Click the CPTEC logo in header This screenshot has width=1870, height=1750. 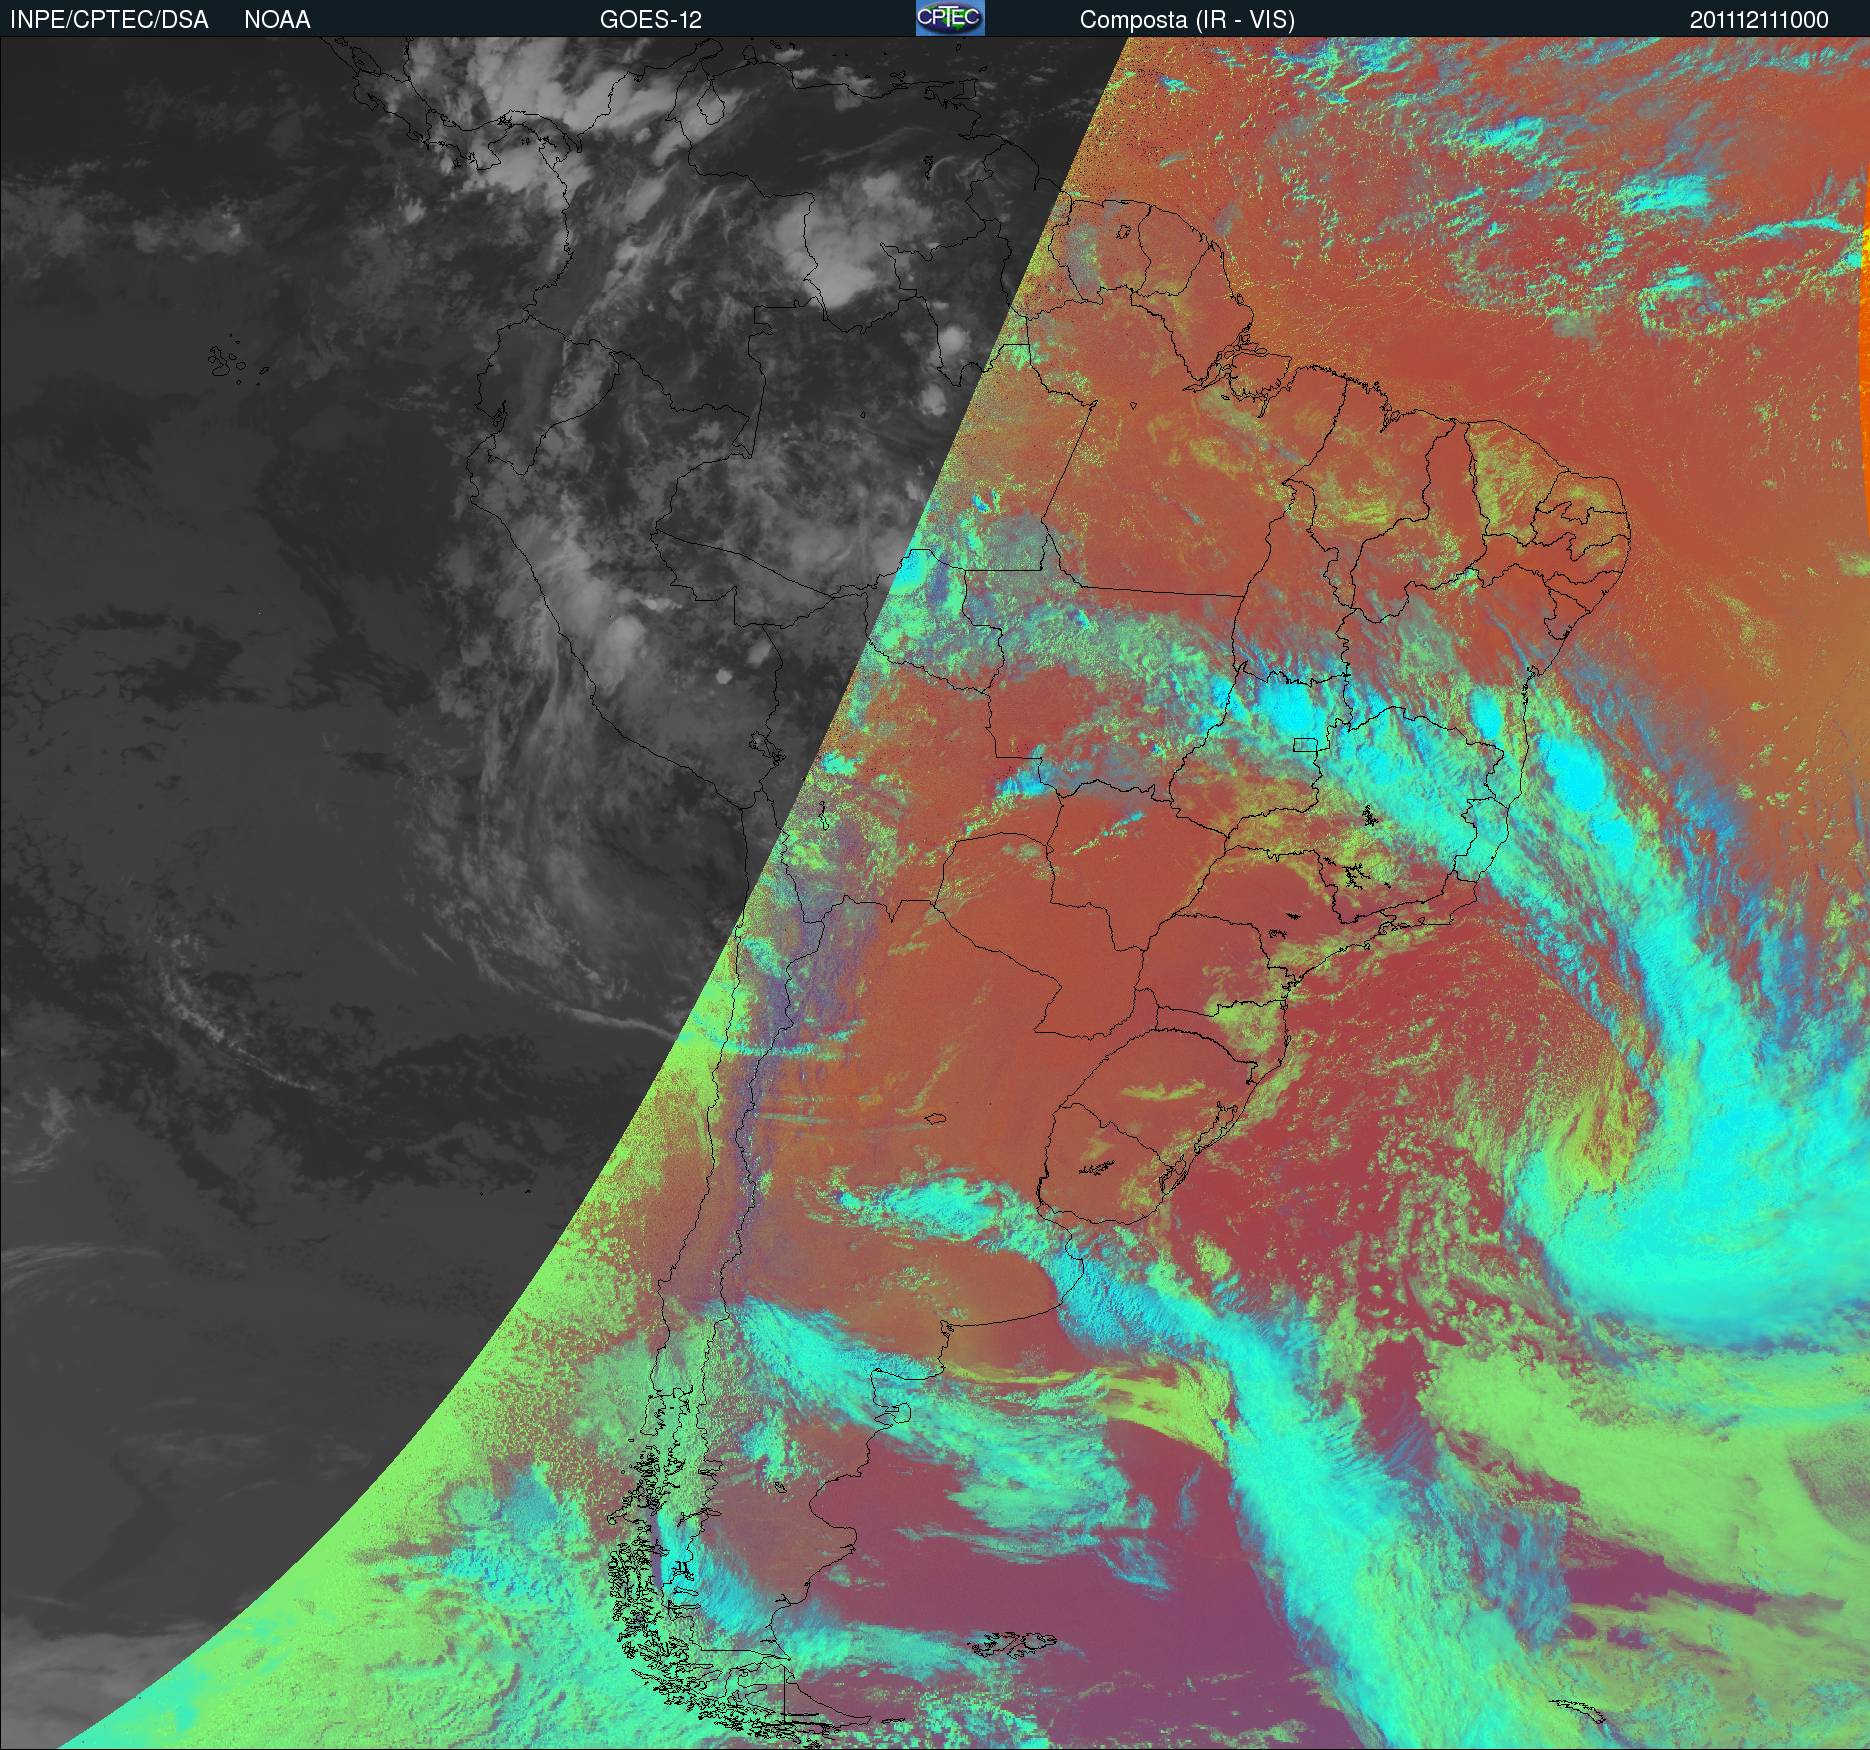click(950, 18)
